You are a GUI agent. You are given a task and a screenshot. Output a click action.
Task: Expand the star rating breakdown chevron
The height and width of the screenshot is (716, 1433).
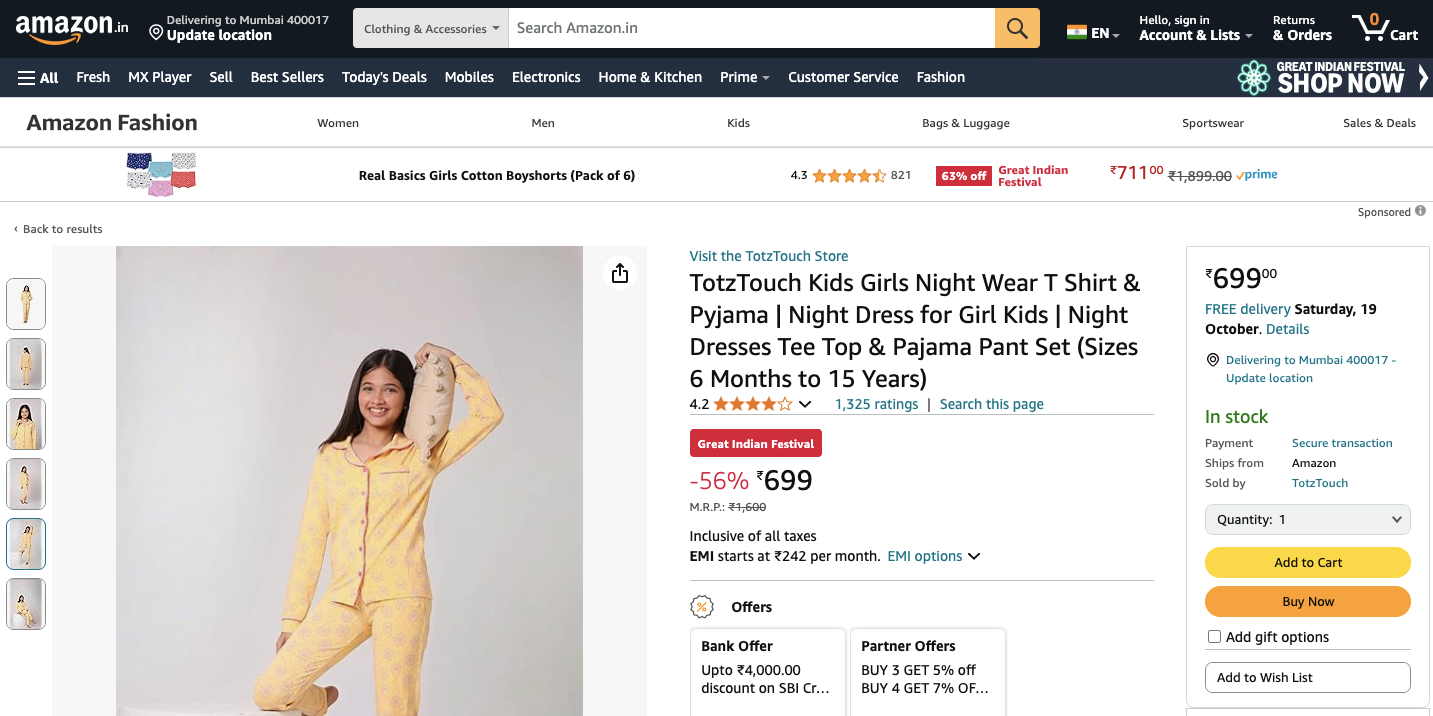805,404
